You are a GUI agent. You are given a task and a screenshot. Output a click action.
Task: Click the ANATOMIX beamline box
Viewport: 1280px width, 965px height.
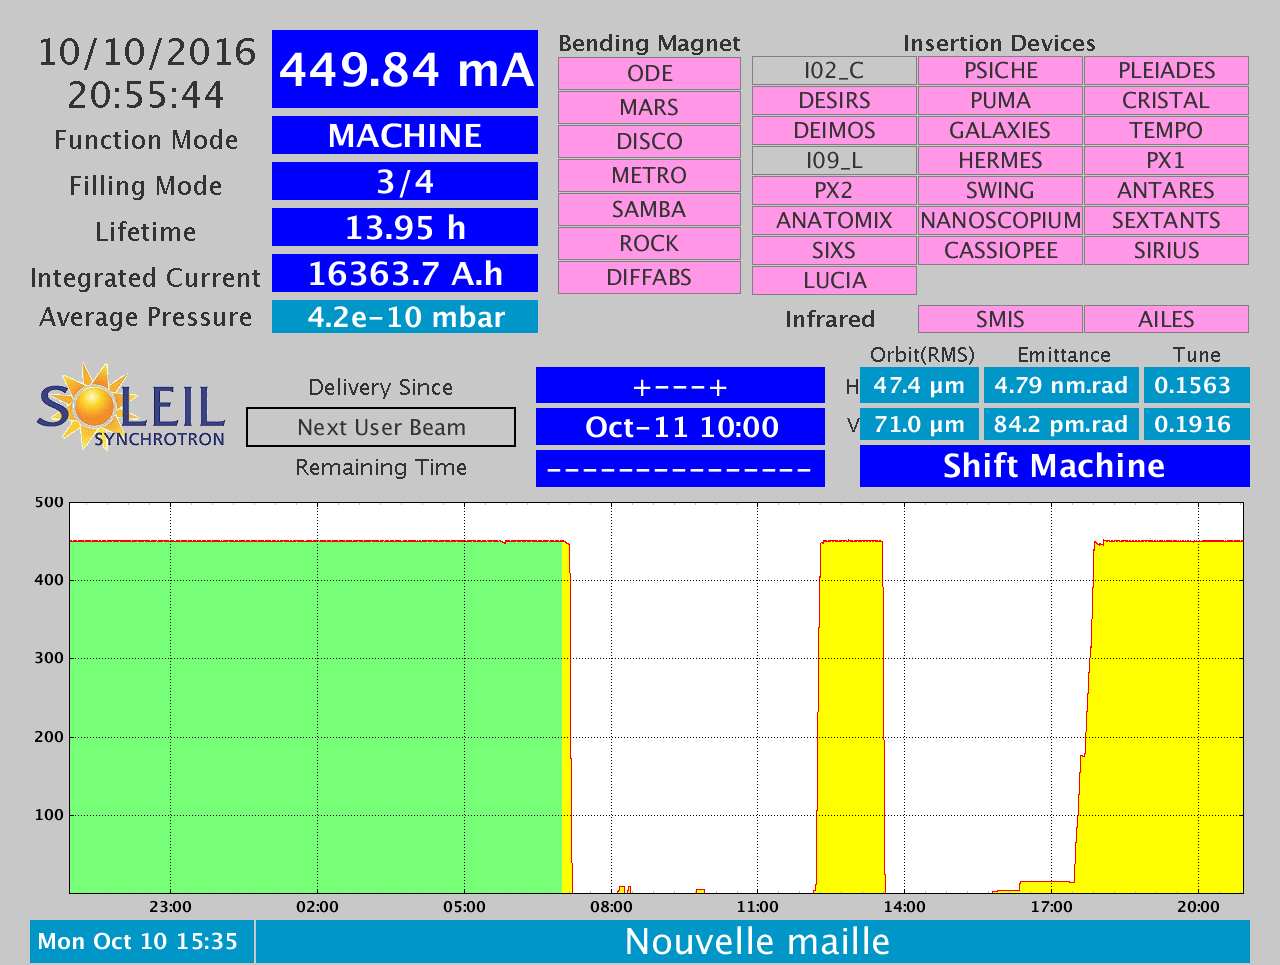click(834, 221)
